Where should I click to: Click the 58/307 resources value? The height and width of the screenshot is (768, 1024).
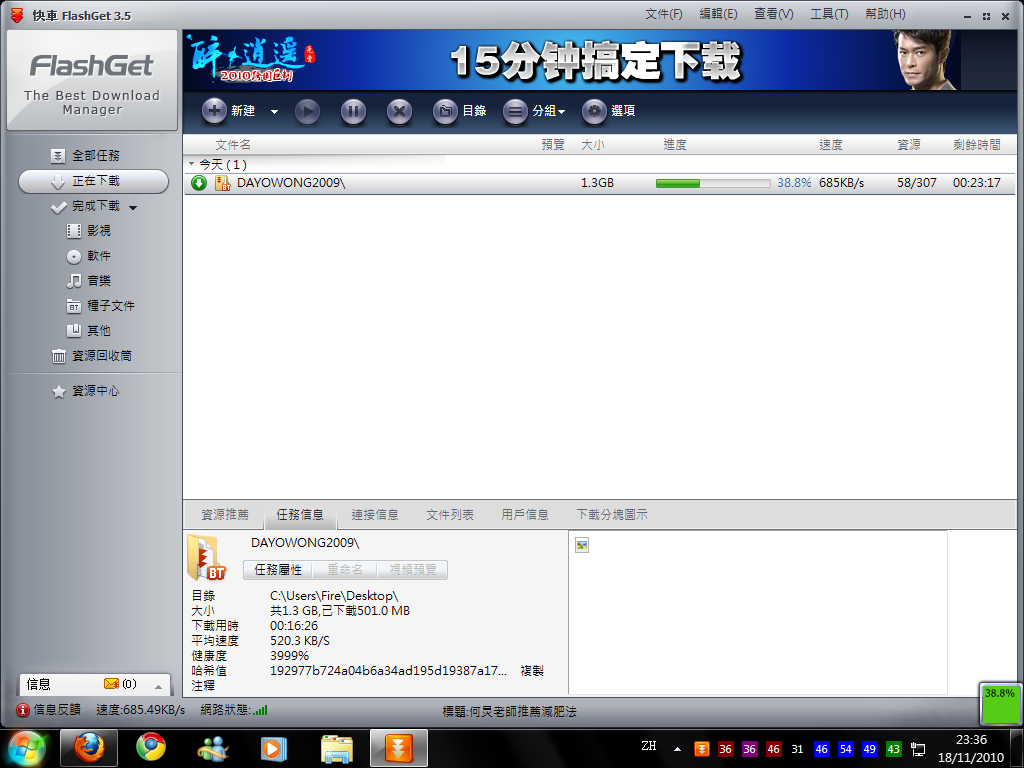coord(916,183)
